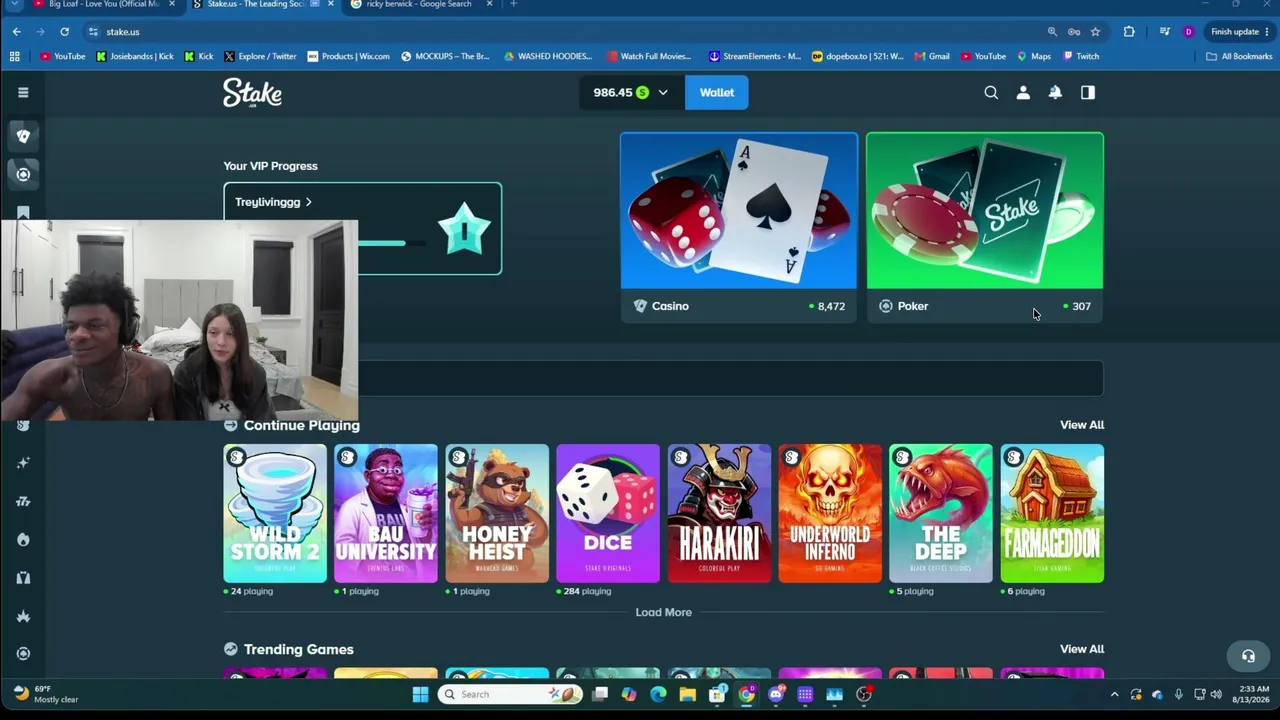Screen dimensions: 1280x720
Task: Open the taskbar clock showing 2:33 AM
Action: (1253, 694)
